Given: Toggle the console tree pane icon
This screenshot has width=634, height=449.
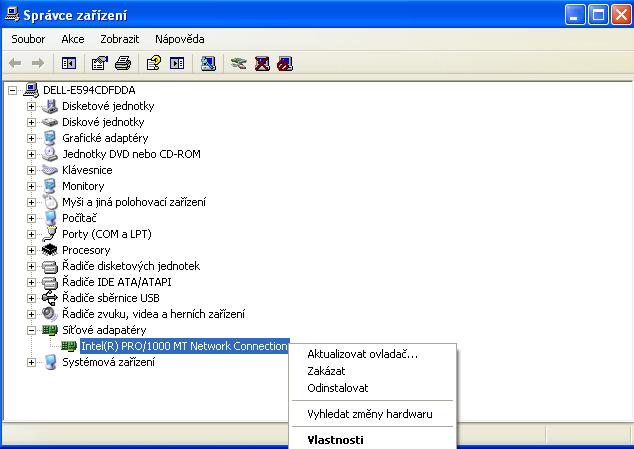Looking at the screenshot, I should (x=69, y=63).
